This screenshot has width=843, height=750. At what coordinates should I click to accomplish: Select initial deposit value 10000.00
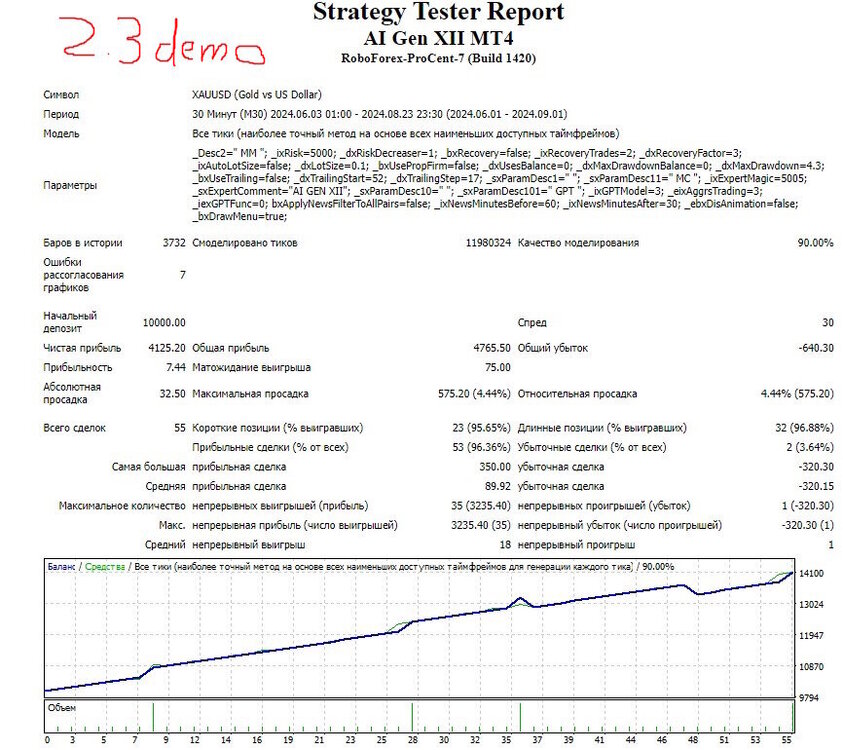point(164,323)
